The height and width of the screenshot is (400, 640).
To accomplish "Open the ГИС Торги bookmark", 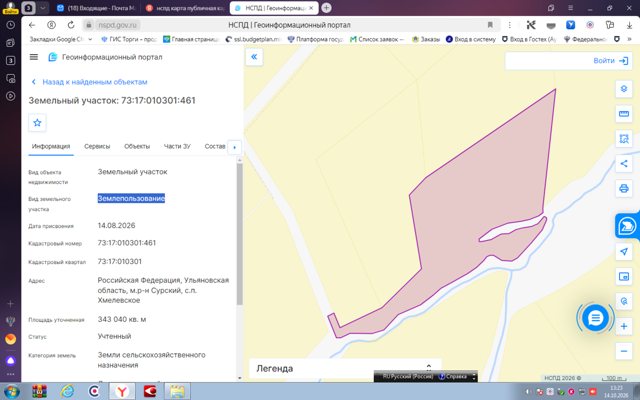I will [129, 39].
